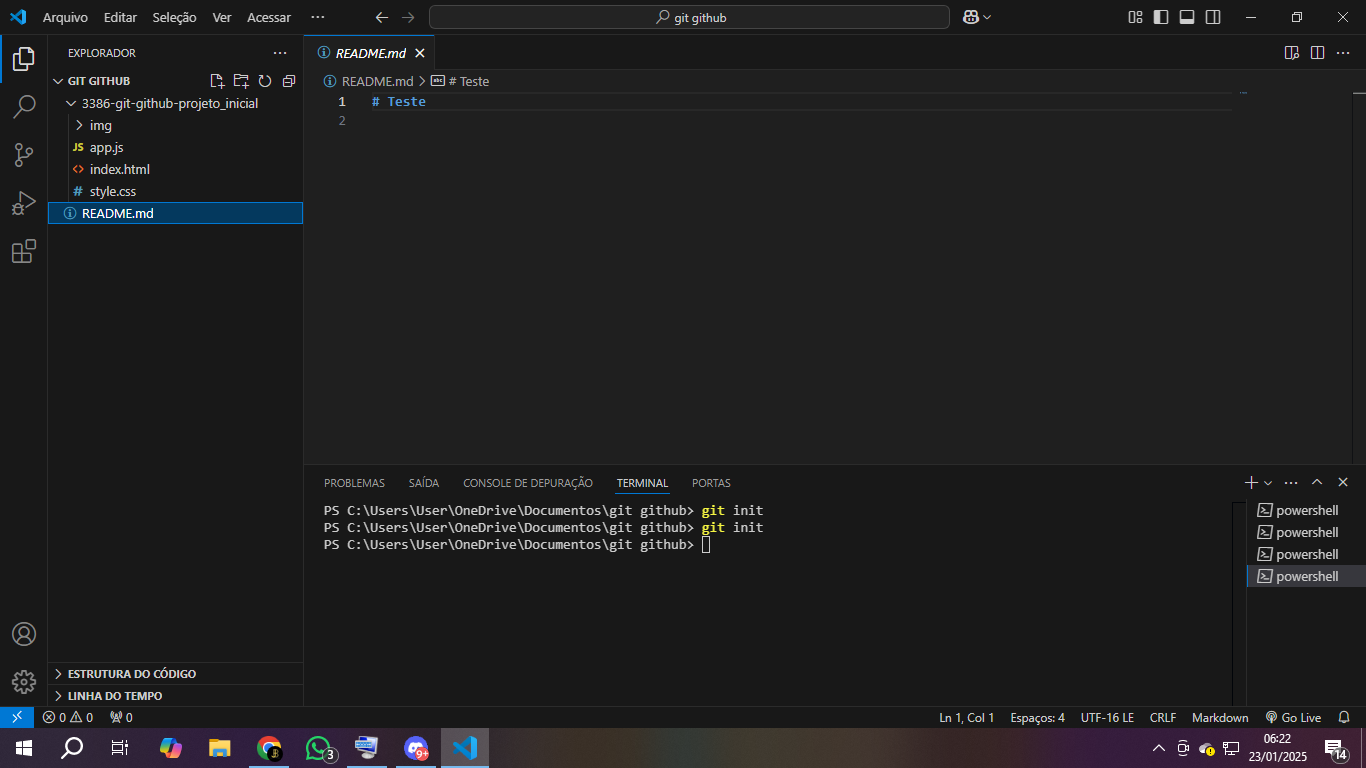The height and width of the screenshot is (768, 1366).
Task: Open the Ver menu
Action: pyautogui.click(x=222, y=17)
